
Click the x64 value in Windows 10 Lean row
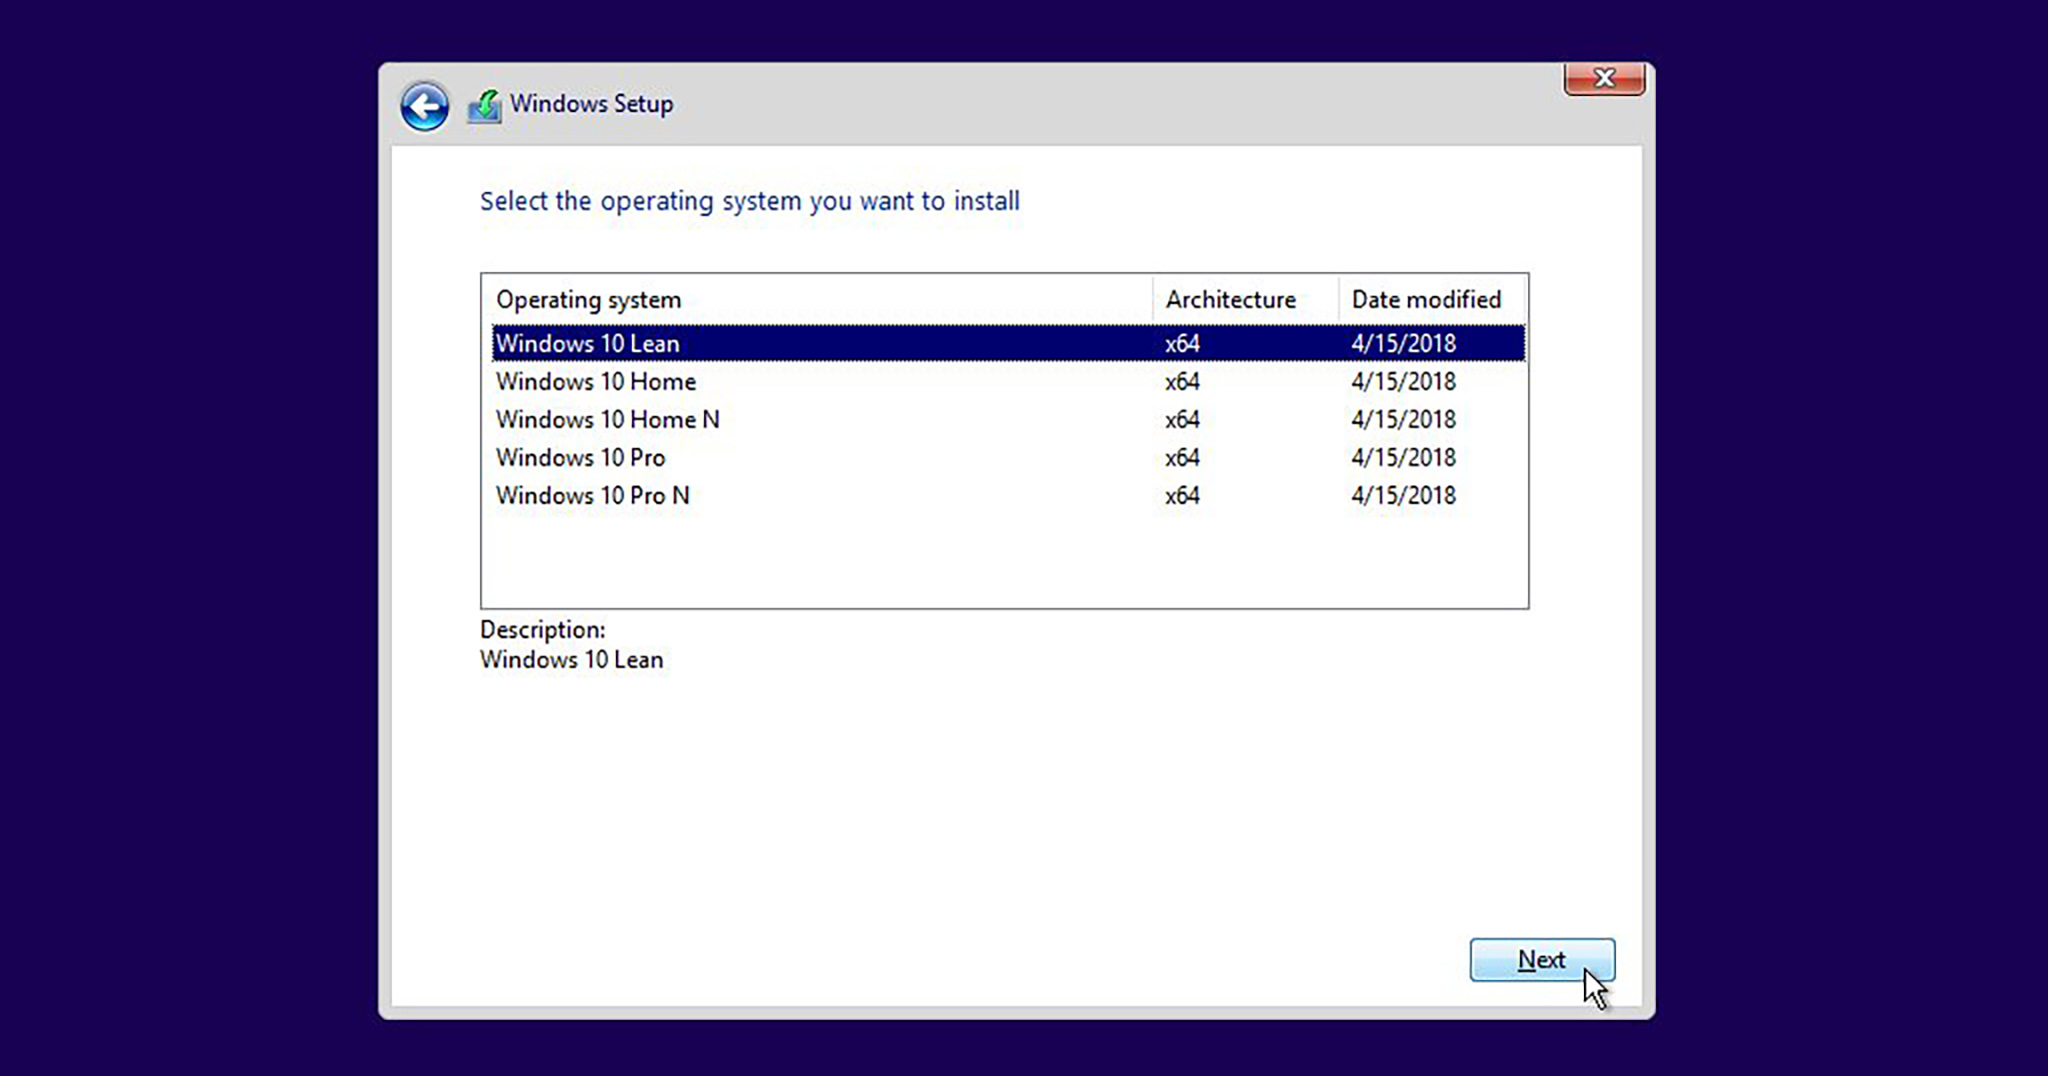click(x=1182, y=343)
